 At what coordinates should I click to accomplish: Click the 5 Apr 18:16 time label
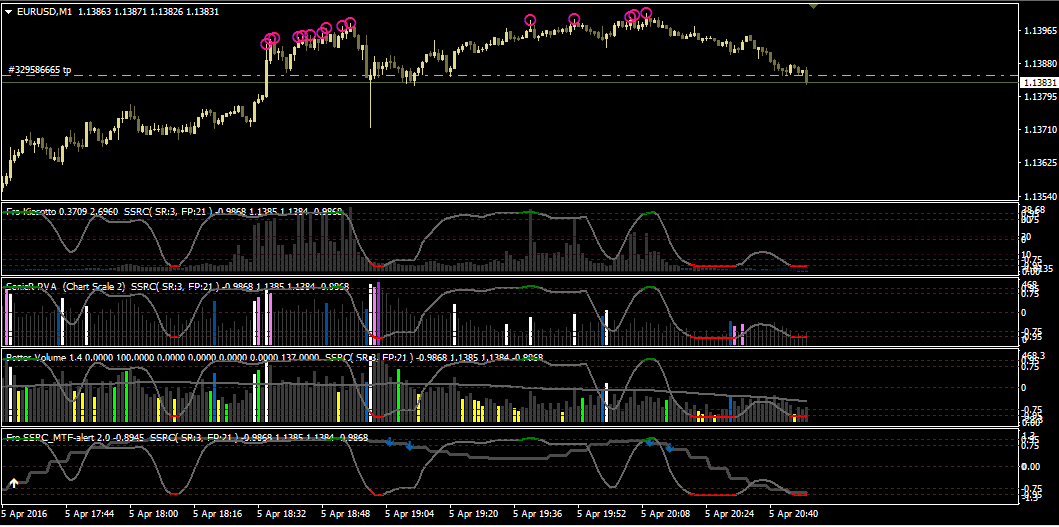coord(217,513)
